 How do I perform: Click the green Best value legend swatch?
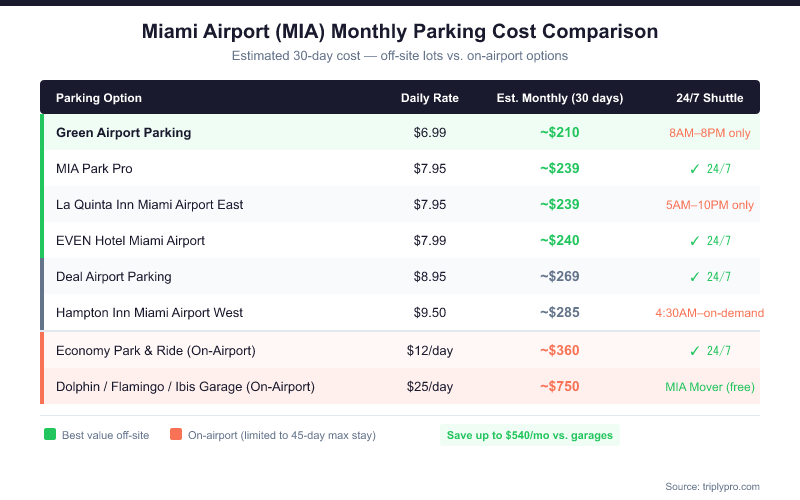pyautogui.click(x=50, y=435)
